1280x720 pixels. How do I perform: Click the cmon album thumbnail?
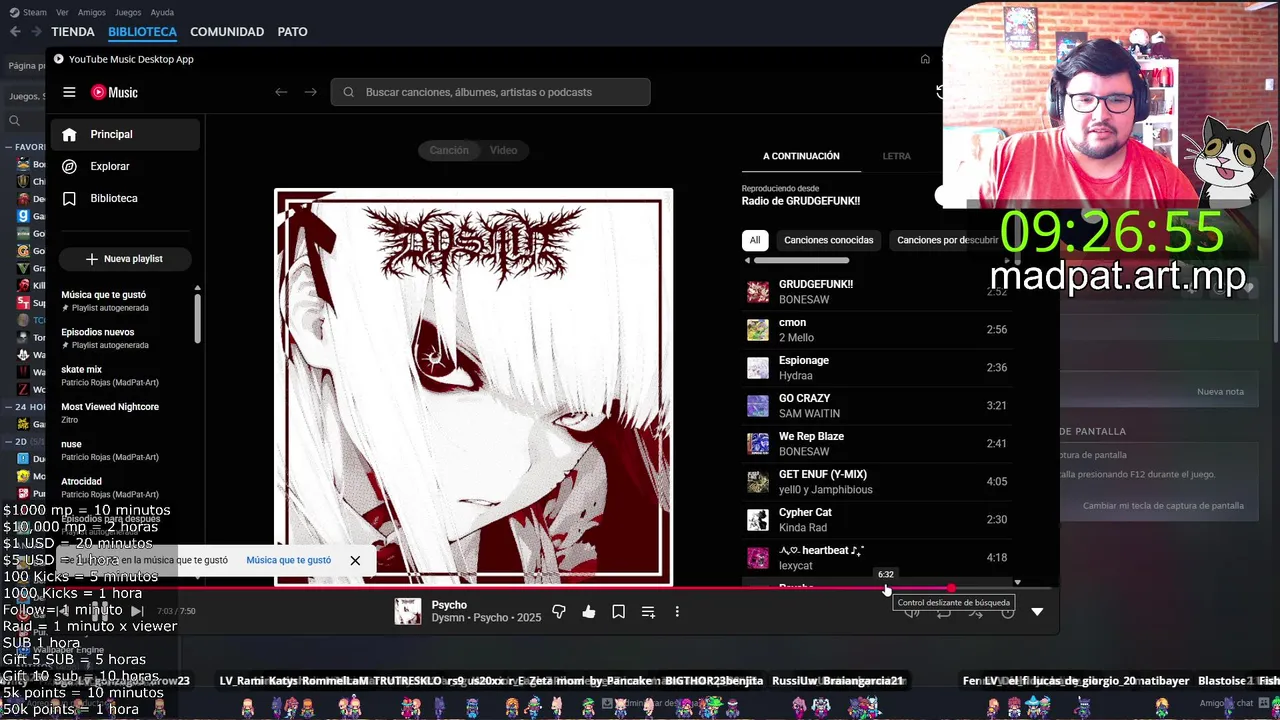click(x=758, y=330)
